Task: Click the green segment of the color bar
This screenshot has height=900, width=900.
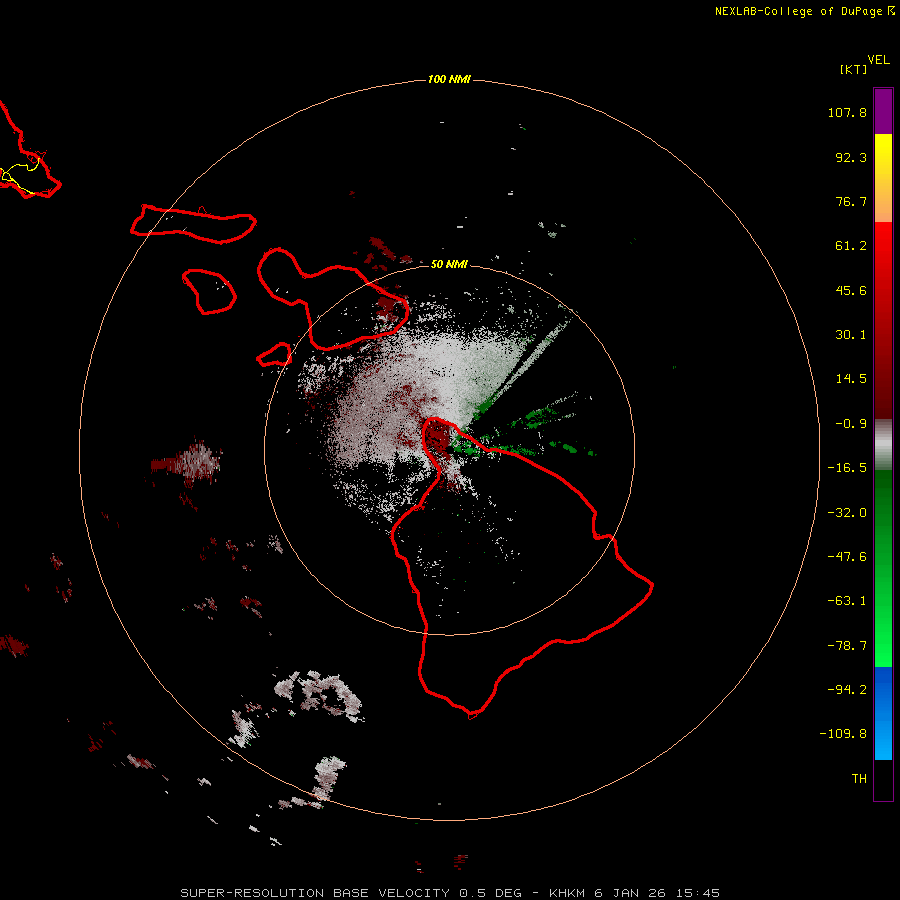Action: (x=883, y=568)
